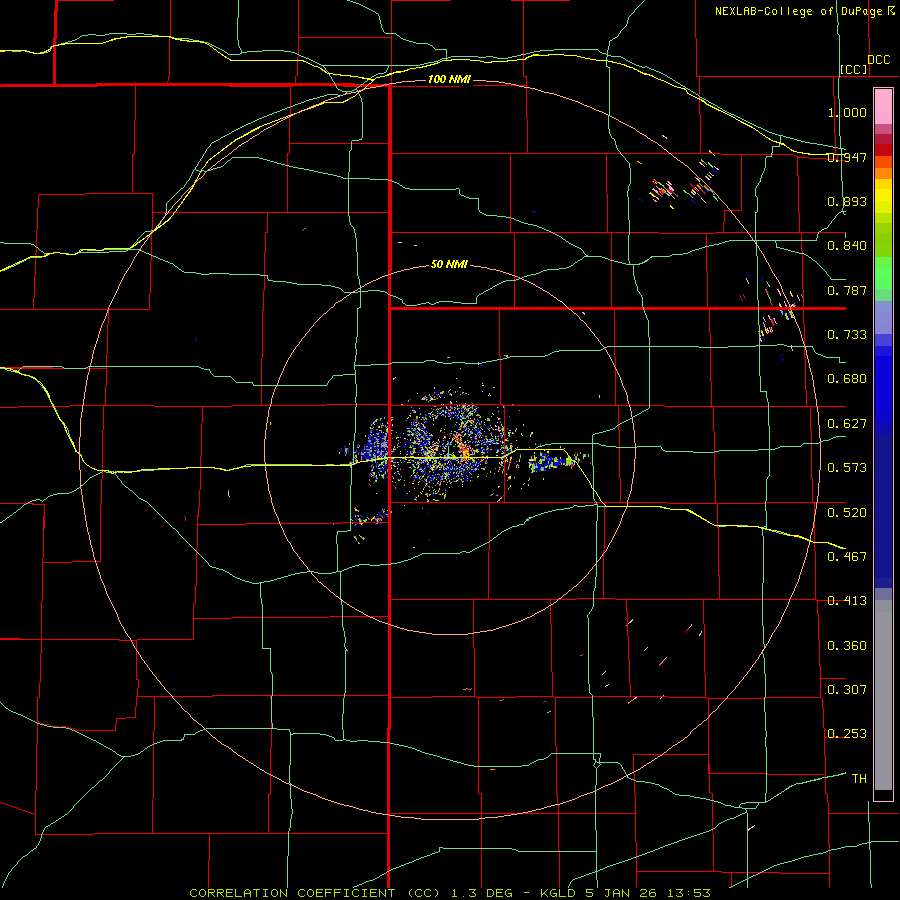Click the TH threshold label
This screenshot has height=900, width=900.
click(x=859, y=779)
